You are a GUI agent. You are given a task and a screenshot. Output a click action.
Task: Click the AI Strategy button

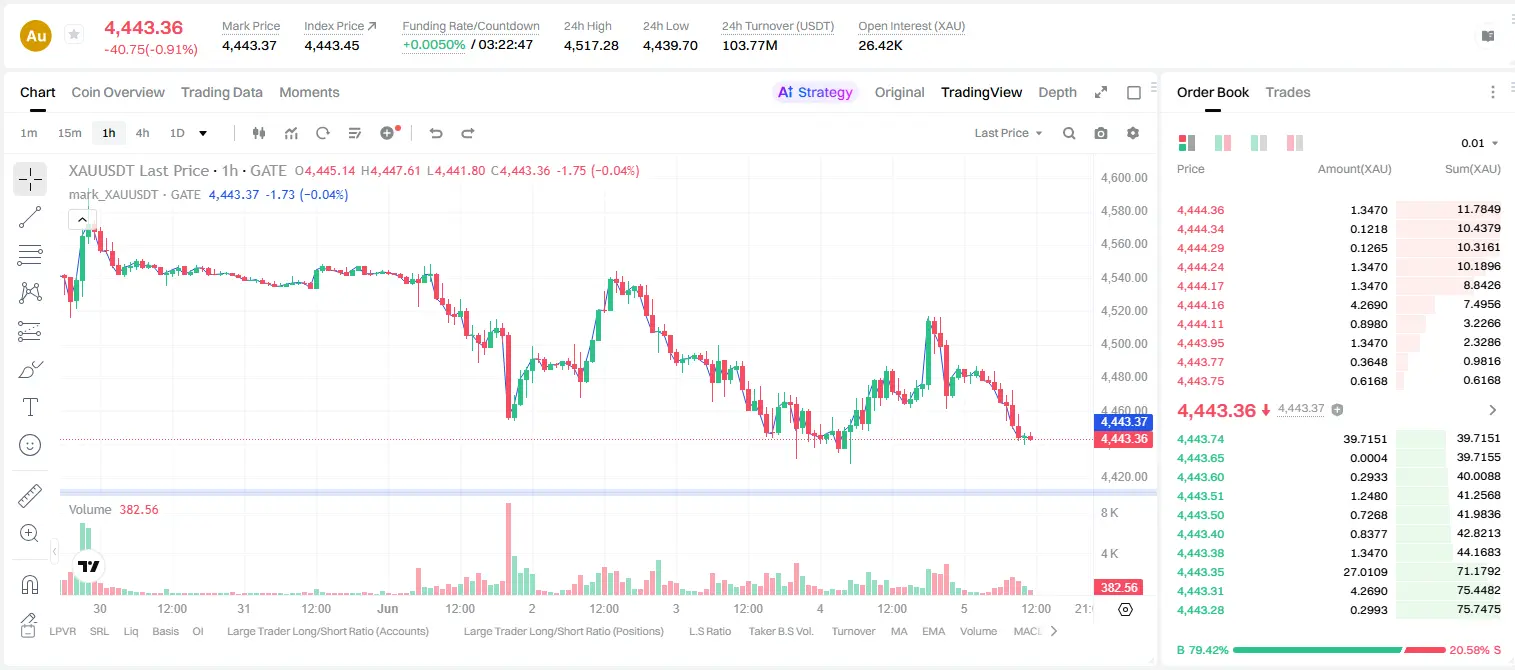(x=815, y=92)
